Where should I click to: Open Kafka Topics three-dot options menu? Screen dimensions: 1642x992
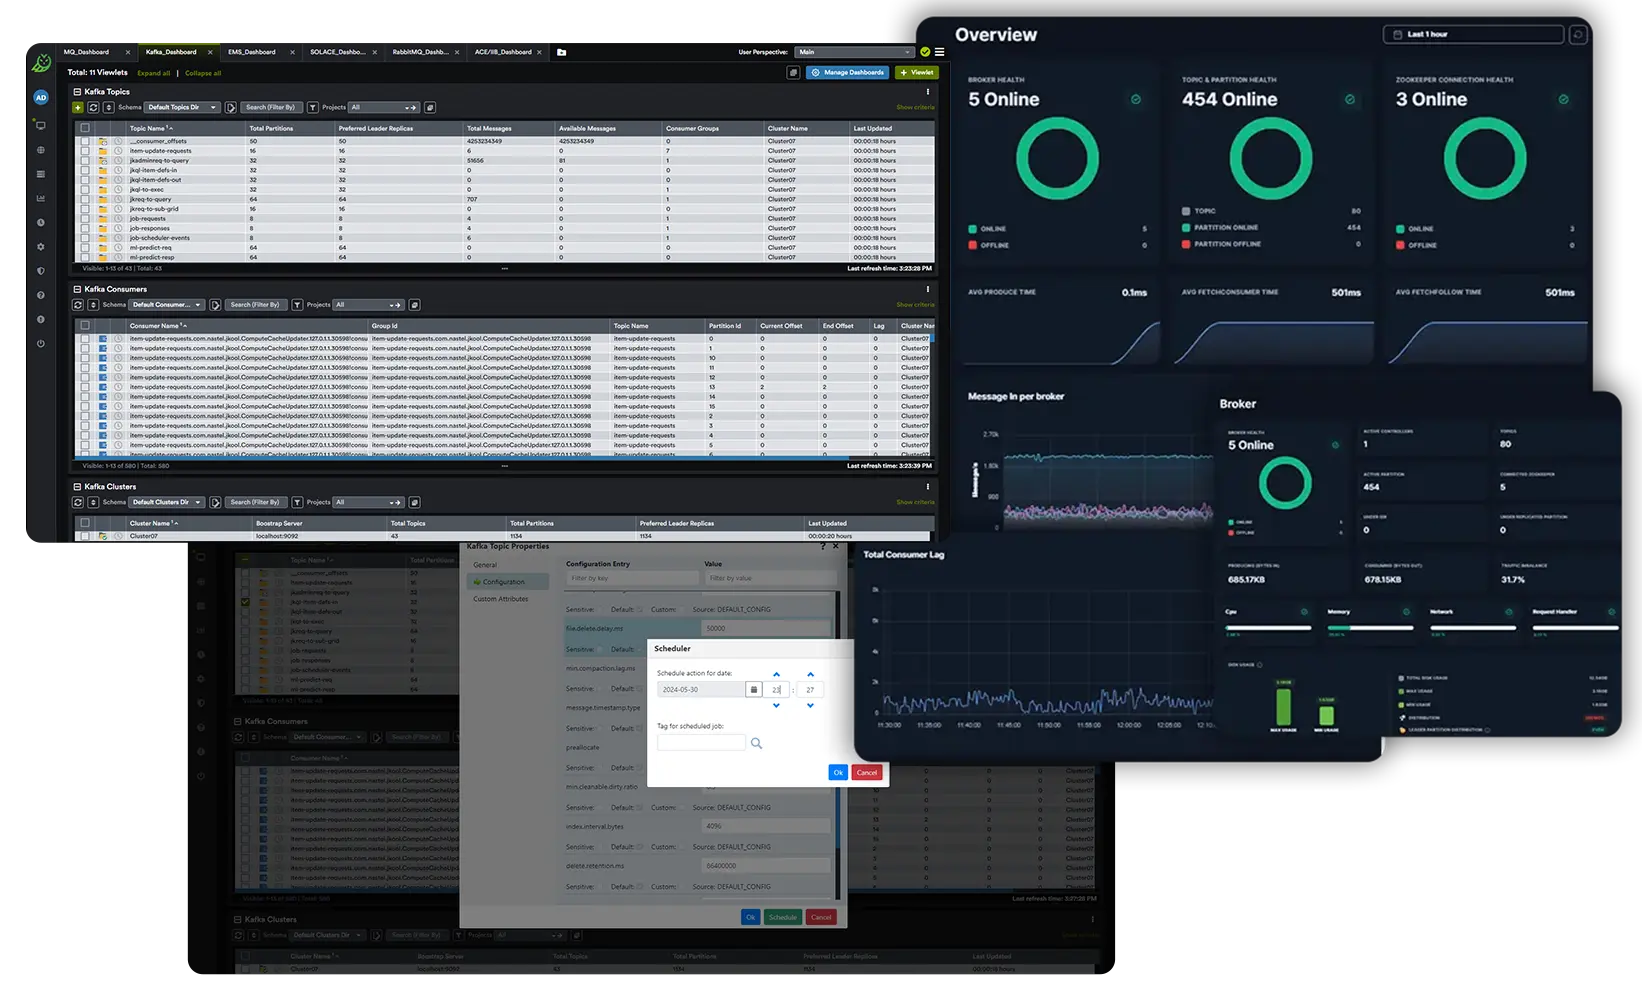[x=928, y=92]
